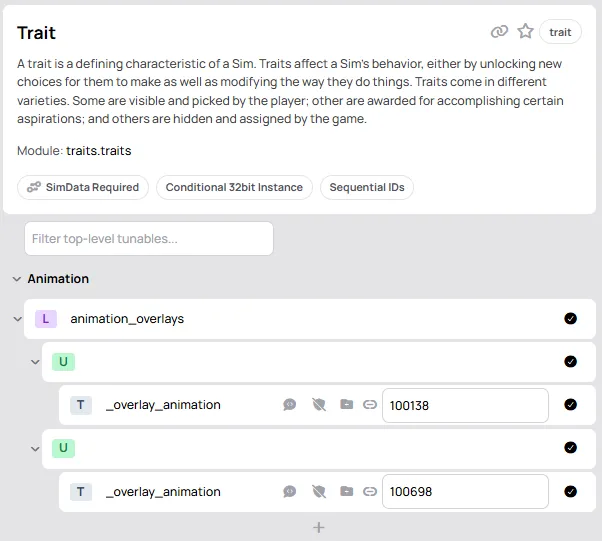The height and width of the screenshot is (541, 602).
Task: Click the SimData Required badge
Action: tap(83, 187)
